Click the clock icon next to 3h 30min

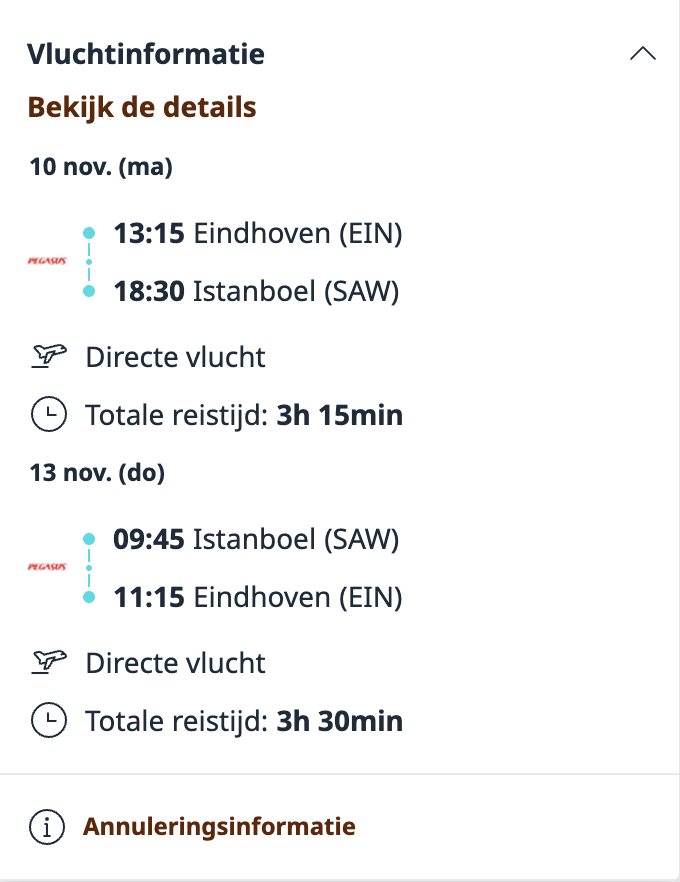pos(48,719)
